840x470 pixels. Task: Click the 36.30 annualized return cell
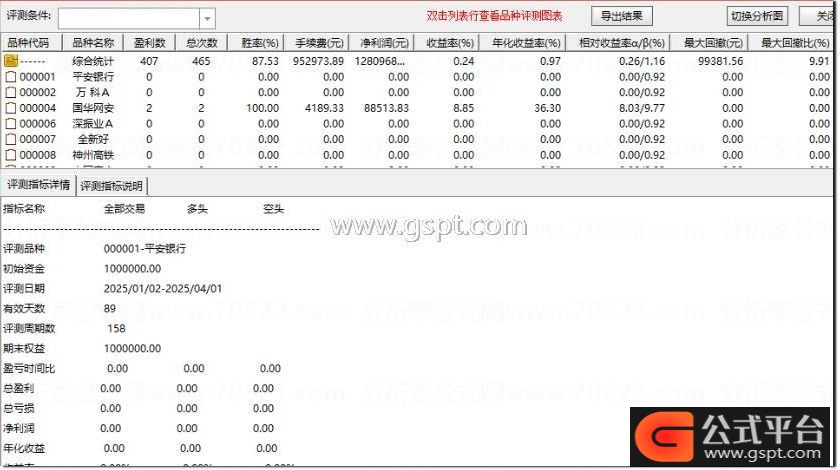click(x=548, y=108)
